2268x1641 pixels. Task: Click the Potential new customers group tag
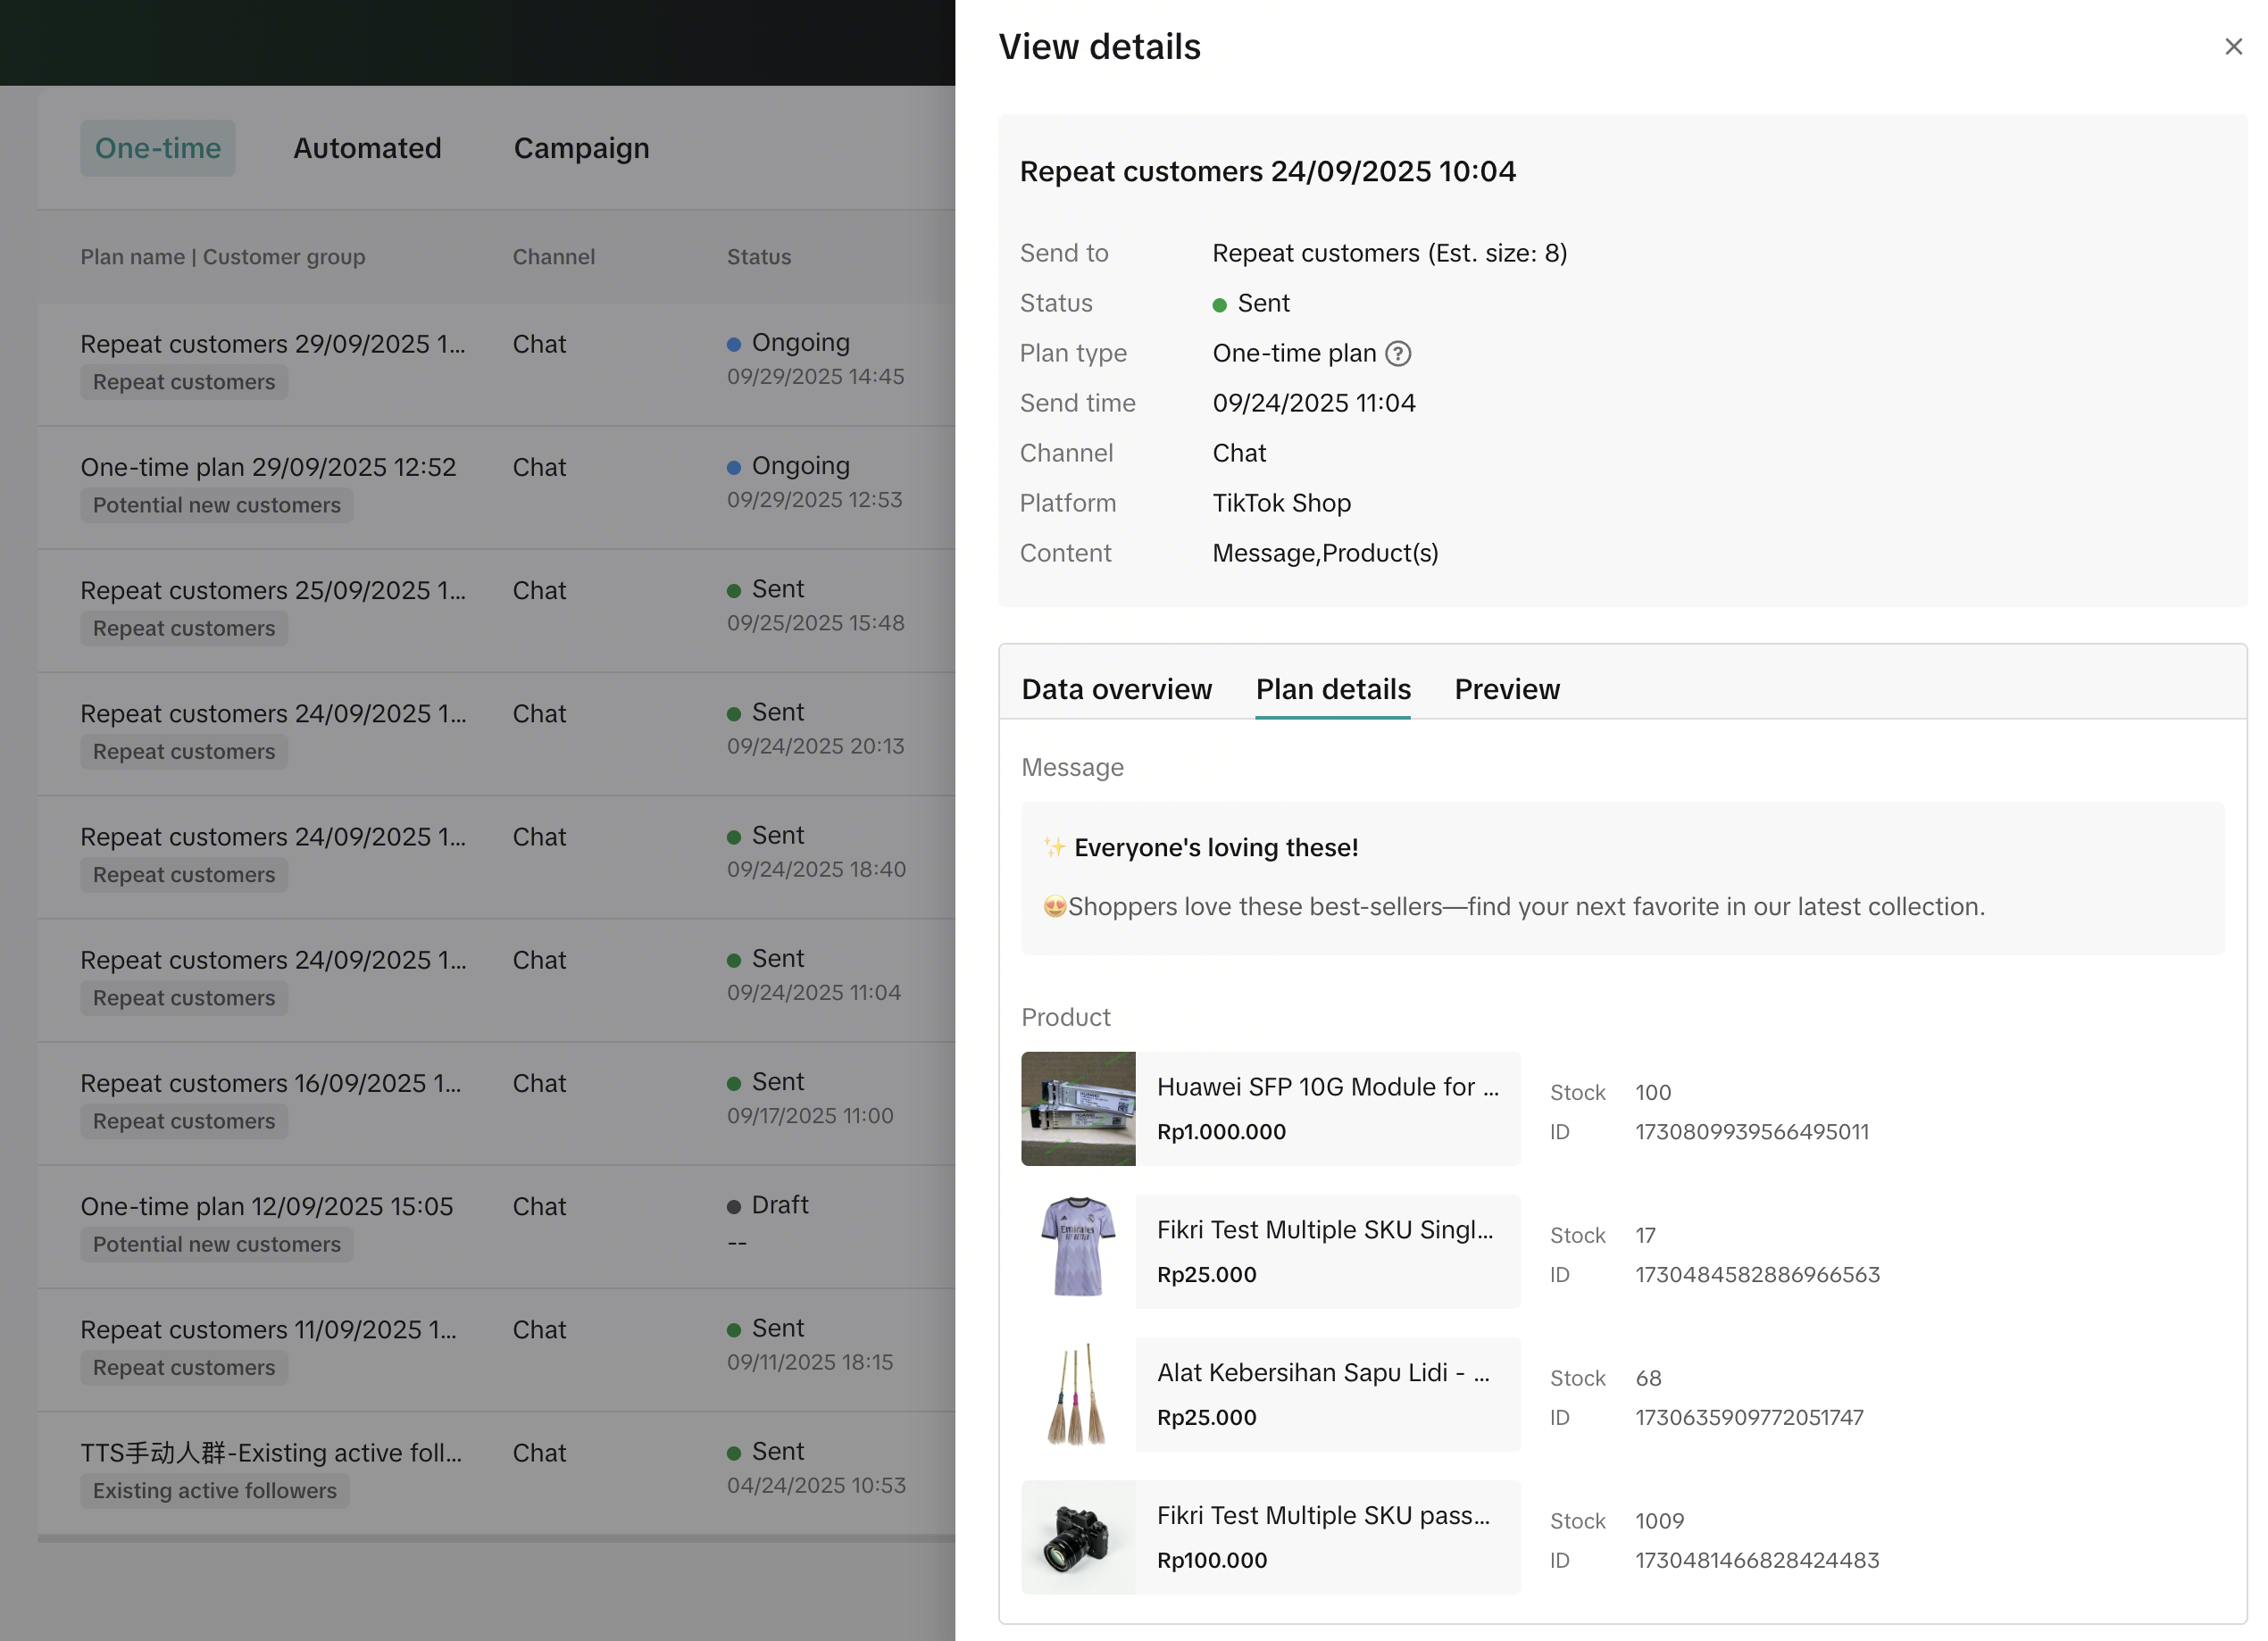tap(216, 505)
